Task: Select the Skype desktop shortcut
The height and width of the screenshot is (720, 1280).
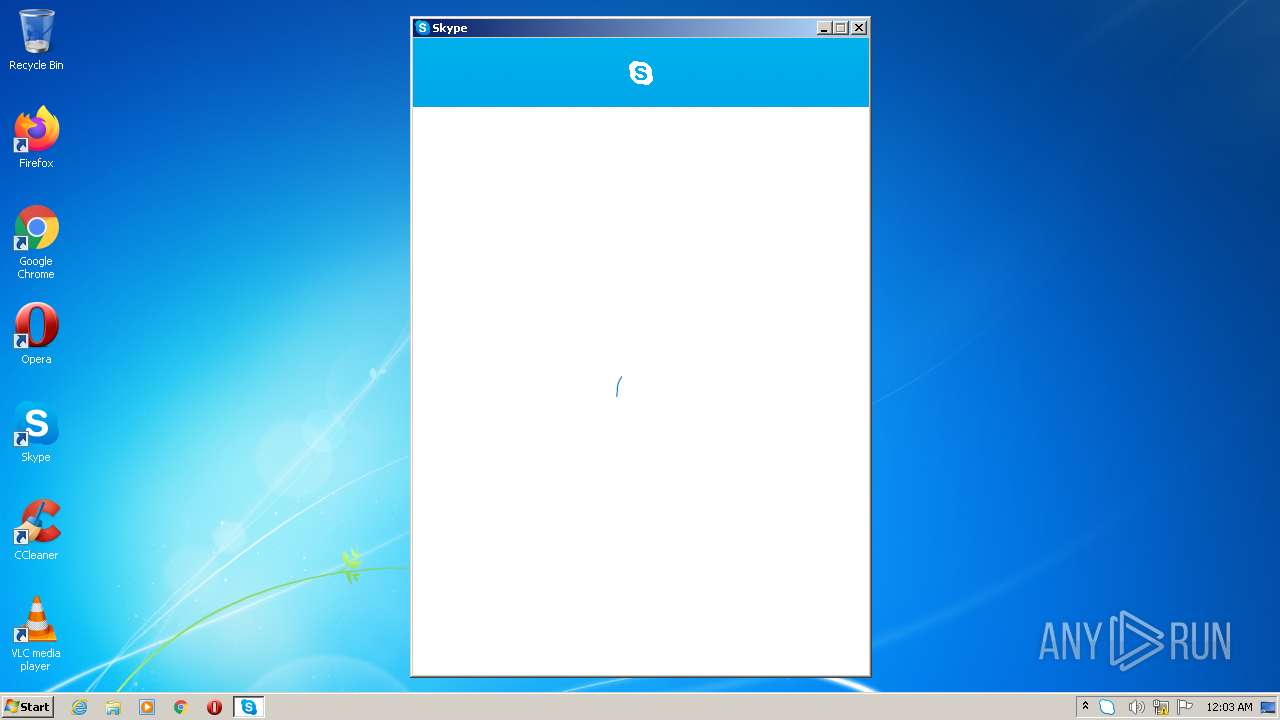Action: tap(36, 432)
